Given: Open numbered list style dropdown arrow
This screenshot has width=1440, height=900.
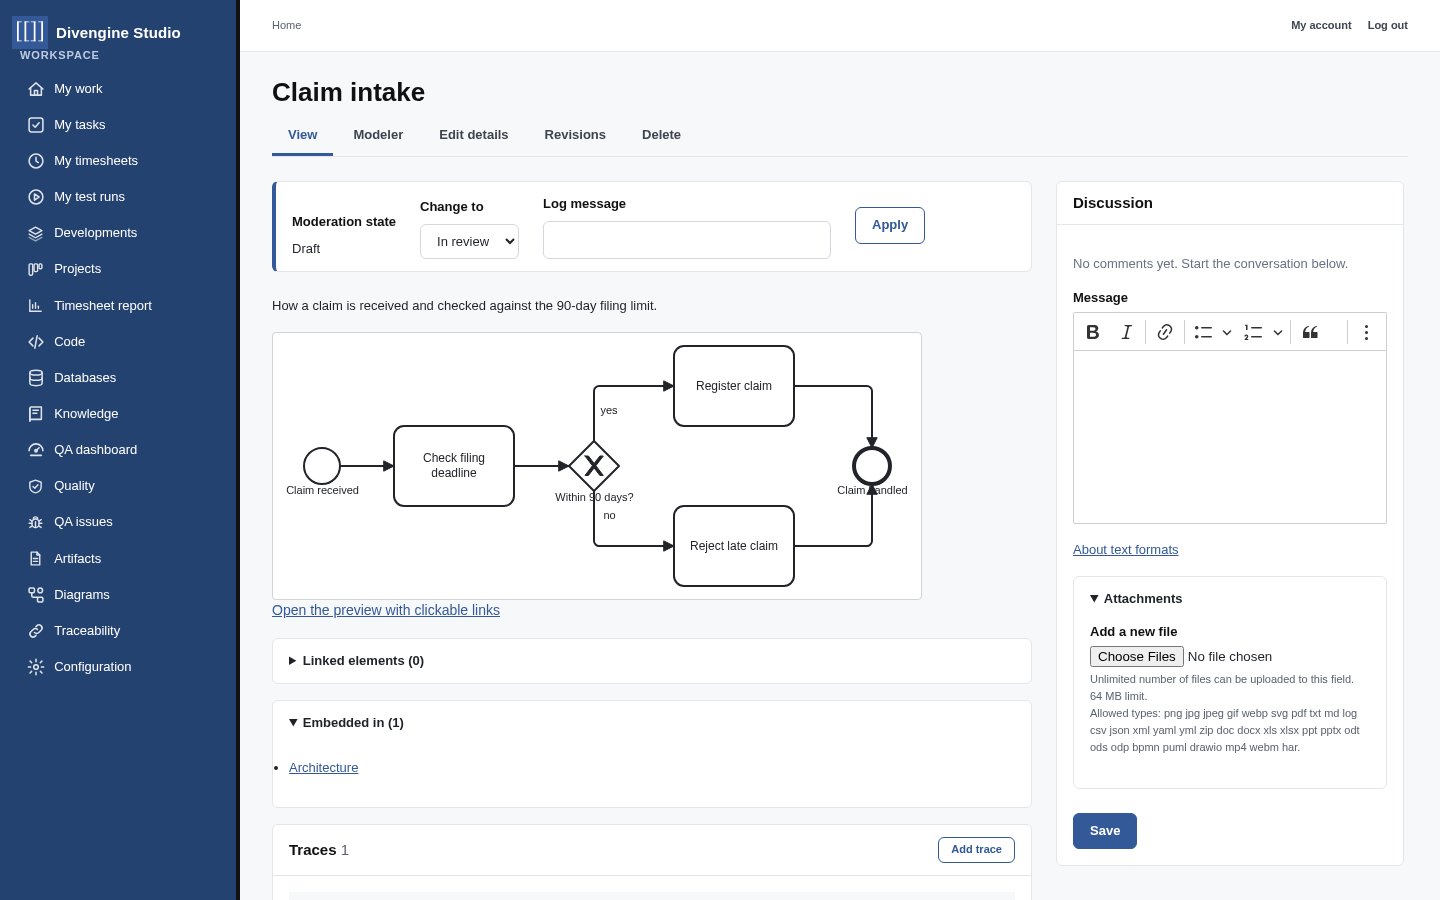Looking at the screenshot, I should (x=1277, y=332).
